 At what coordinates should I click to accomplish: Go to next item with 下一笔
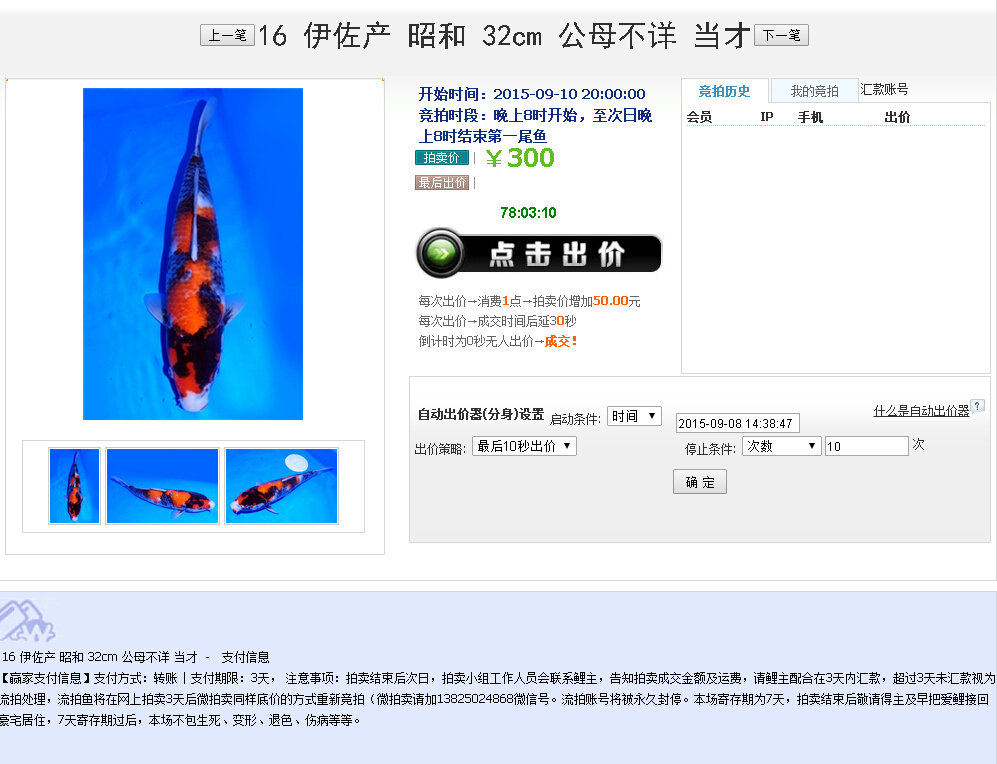pos(781,35)
